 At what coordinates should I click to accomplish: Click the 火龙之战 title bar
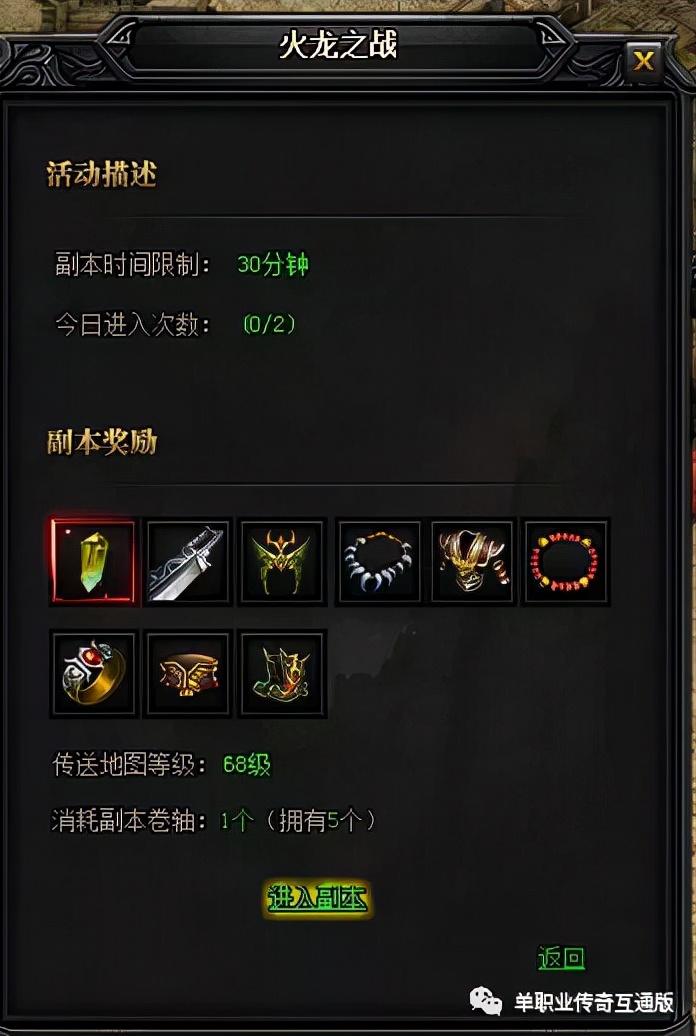pos(338,46)
